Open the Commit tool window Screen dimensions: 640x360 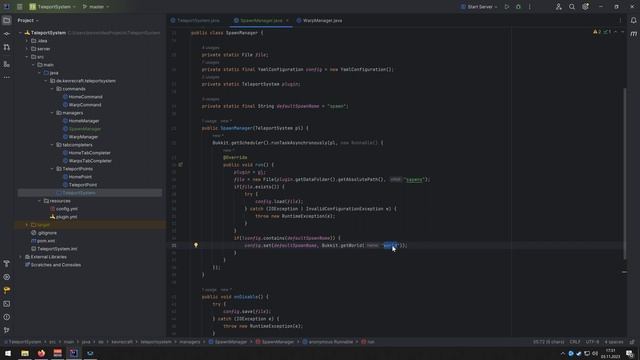pos(7,34)
